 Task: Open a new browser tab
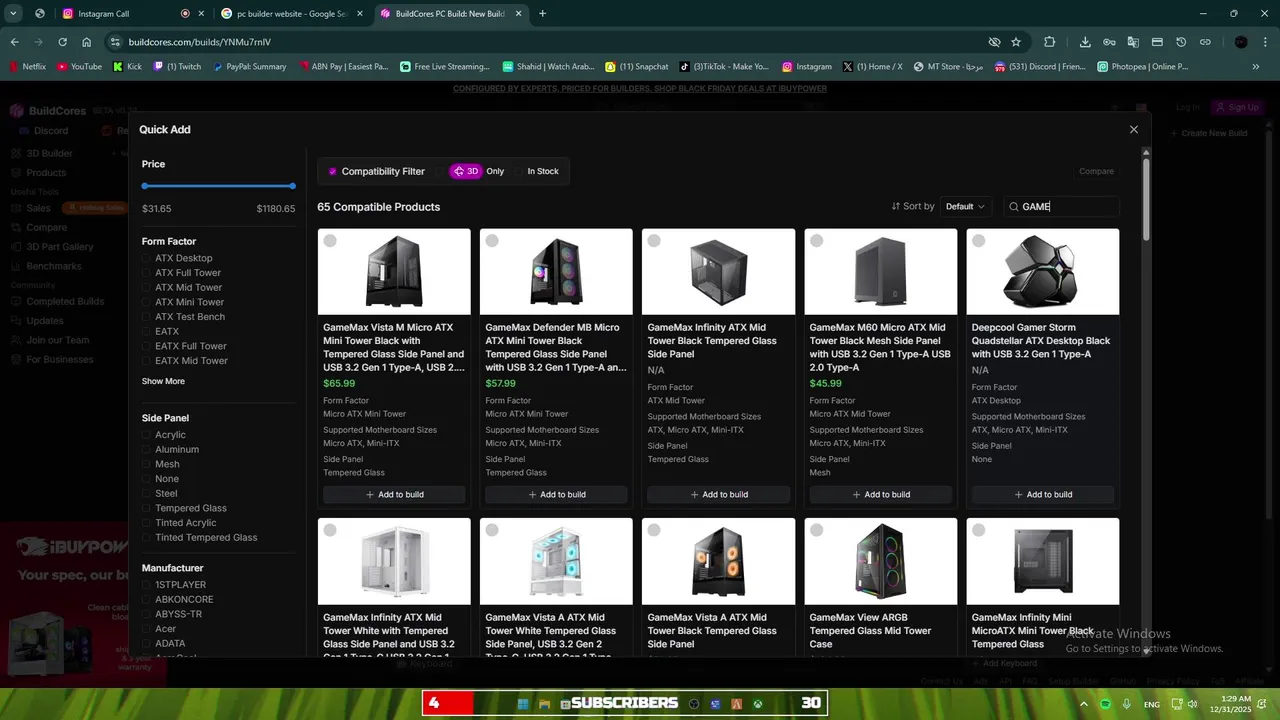[x=542, y=13]
